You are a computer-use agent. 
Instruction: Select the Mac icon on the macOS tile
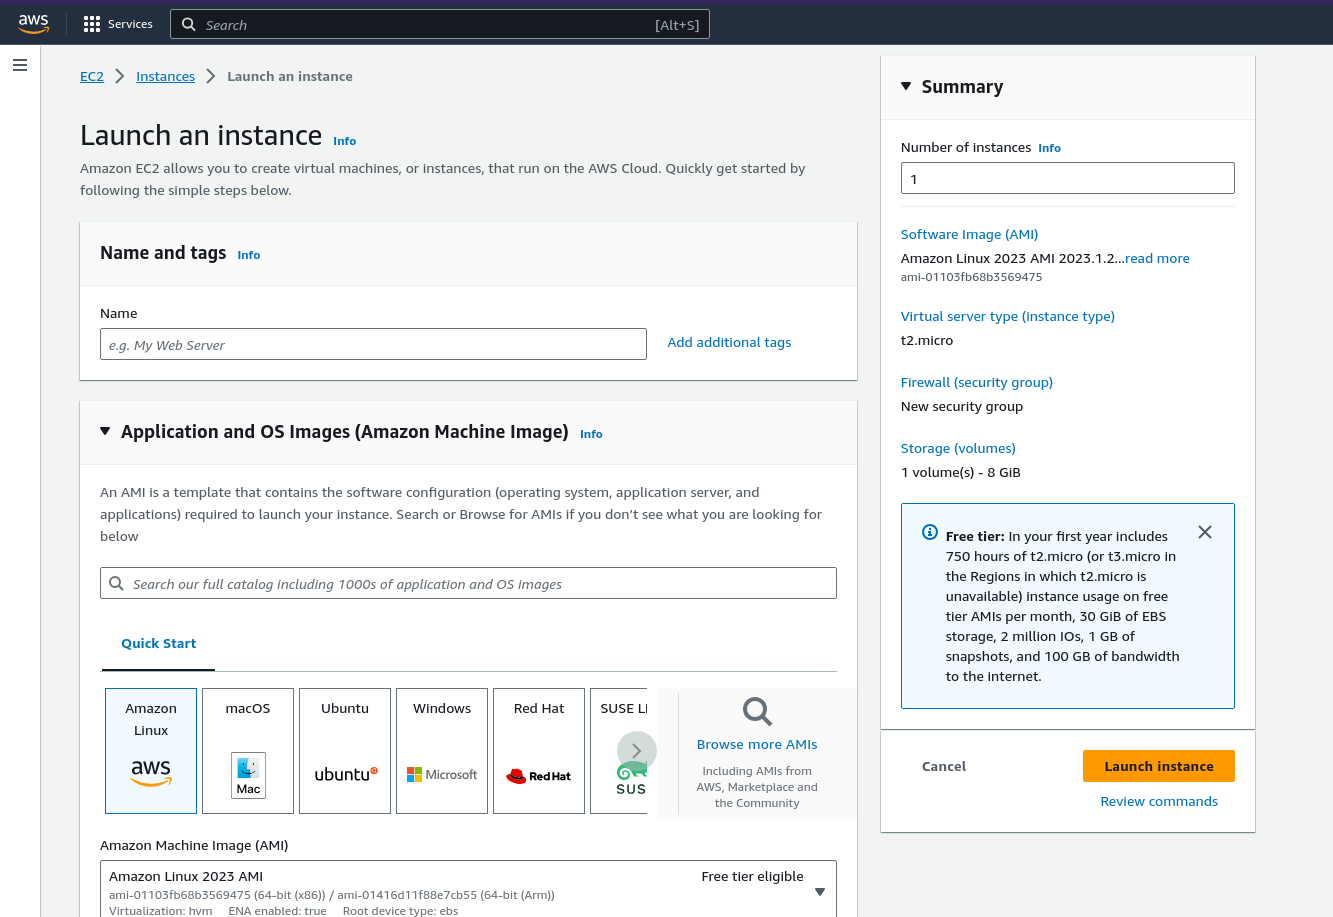click(247, 775)
